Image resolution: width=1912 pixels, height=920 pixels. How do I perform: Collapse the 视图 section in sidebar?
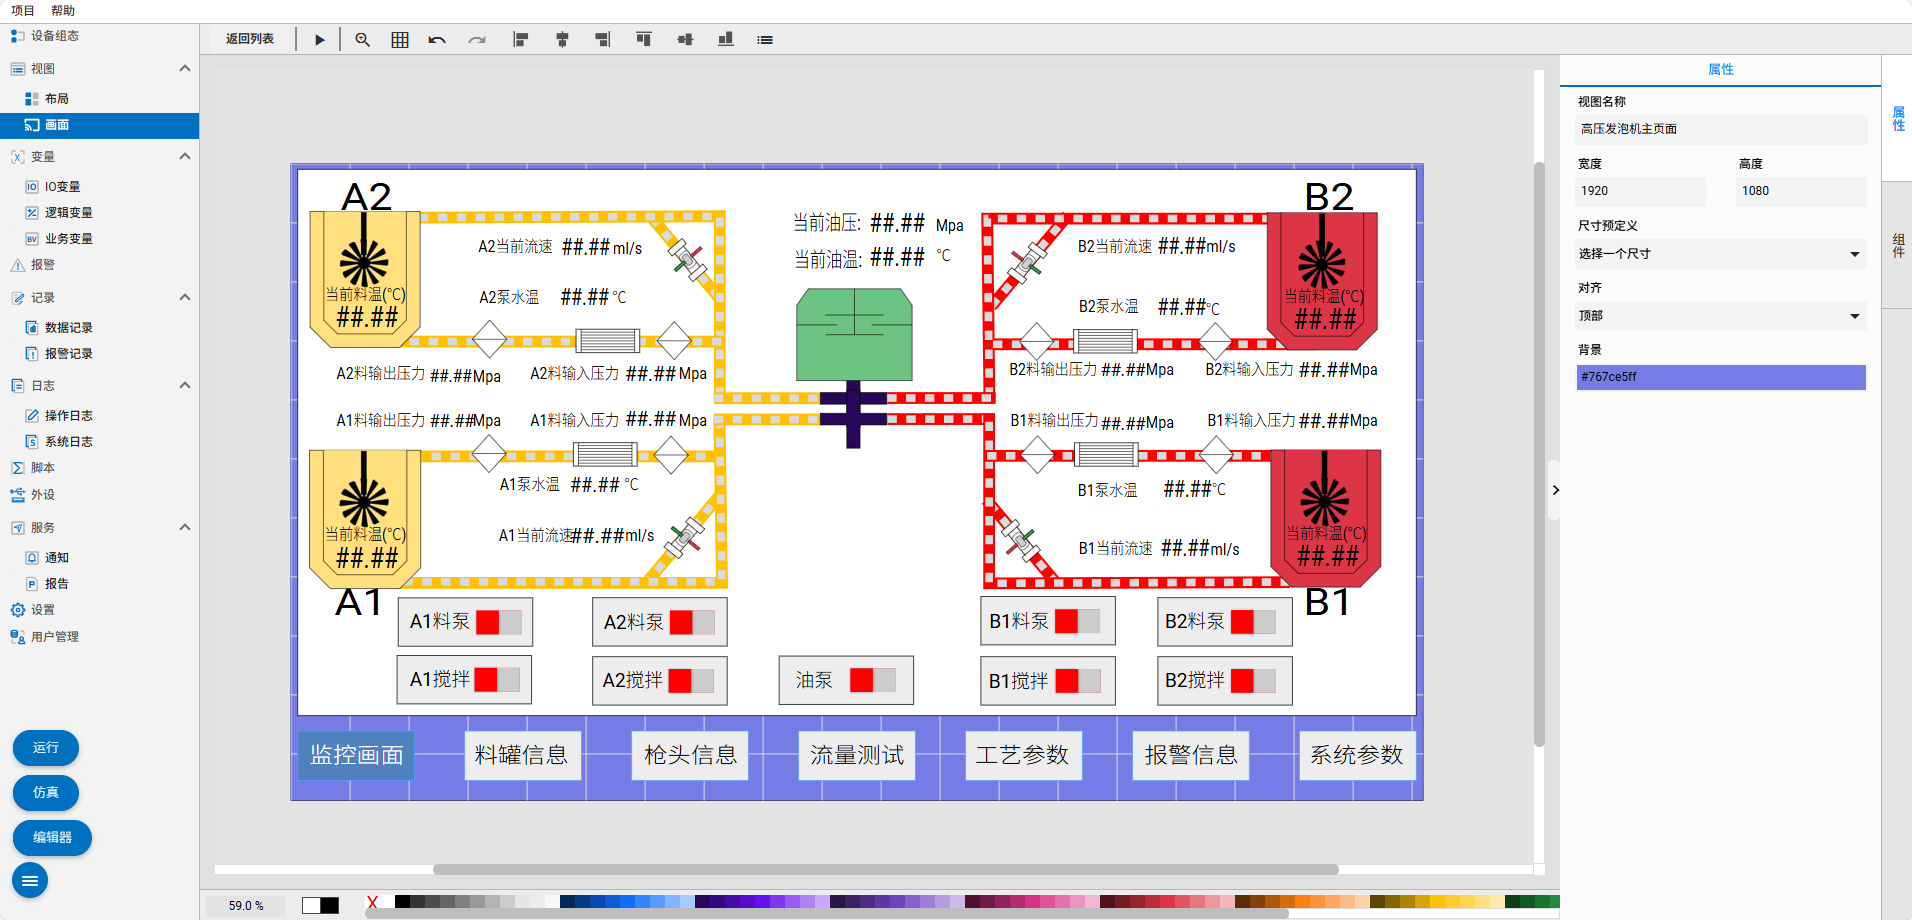[185, 69]
